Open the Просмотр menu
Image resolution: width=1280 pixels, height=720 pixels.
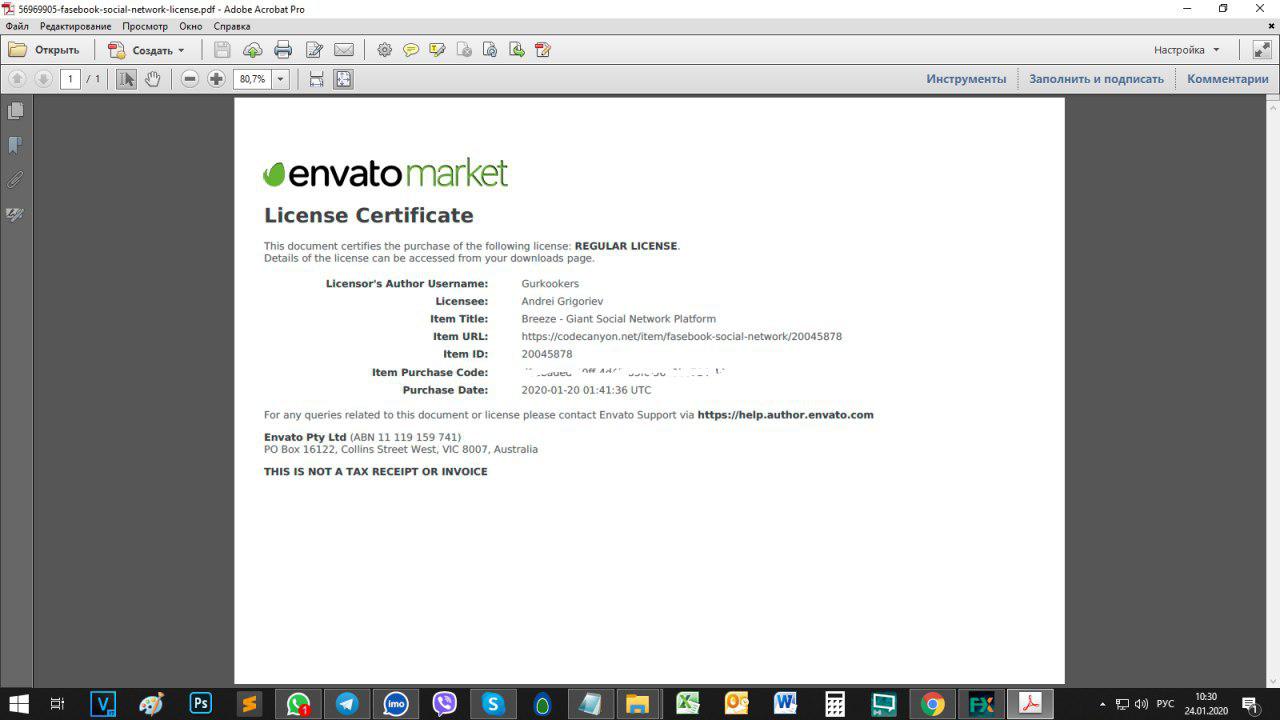tap(145, 26)
